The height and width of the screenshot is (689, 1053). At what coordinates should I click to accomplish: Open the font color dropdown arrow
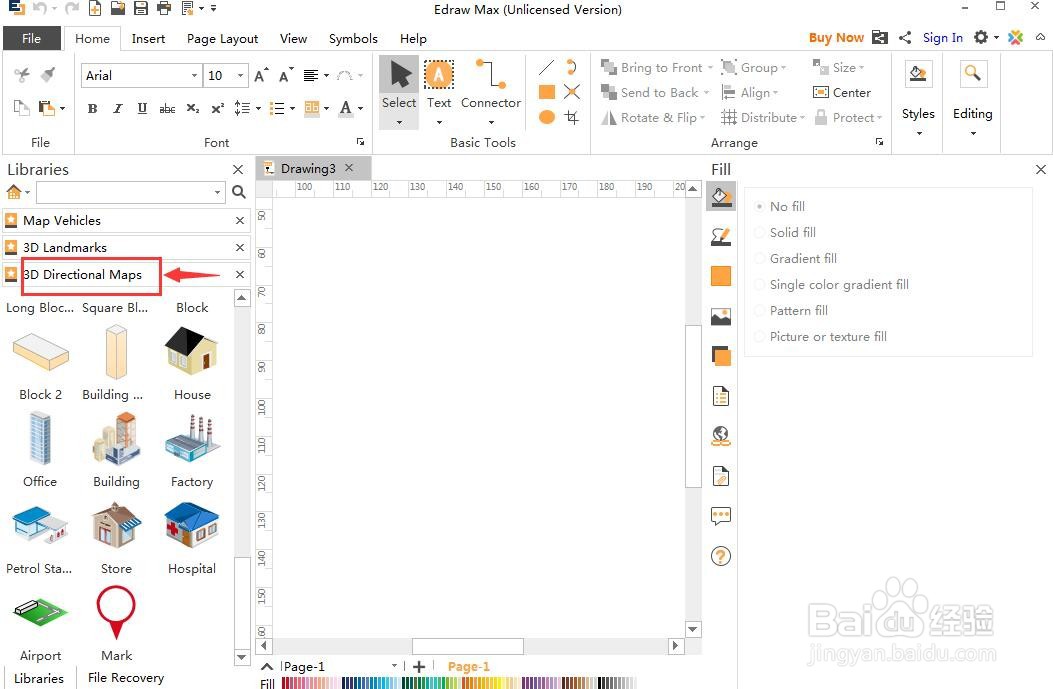pyautogui.click(x=361, y=108)
